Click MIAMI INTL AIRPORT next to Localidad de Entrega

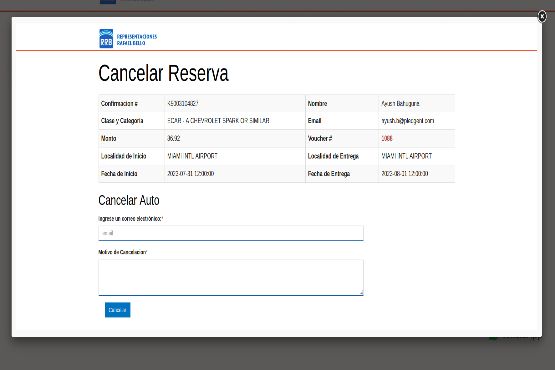407,156
